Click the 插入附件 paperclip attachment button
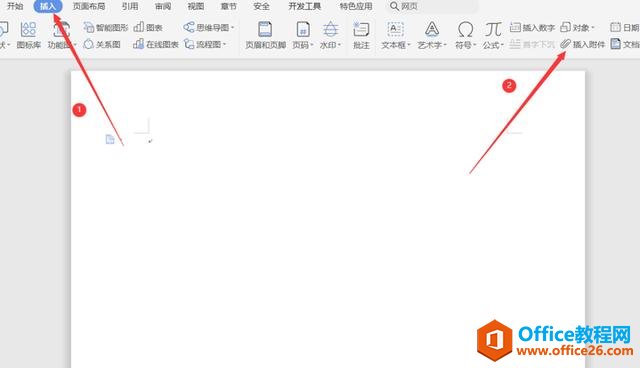 pos(583,44)
